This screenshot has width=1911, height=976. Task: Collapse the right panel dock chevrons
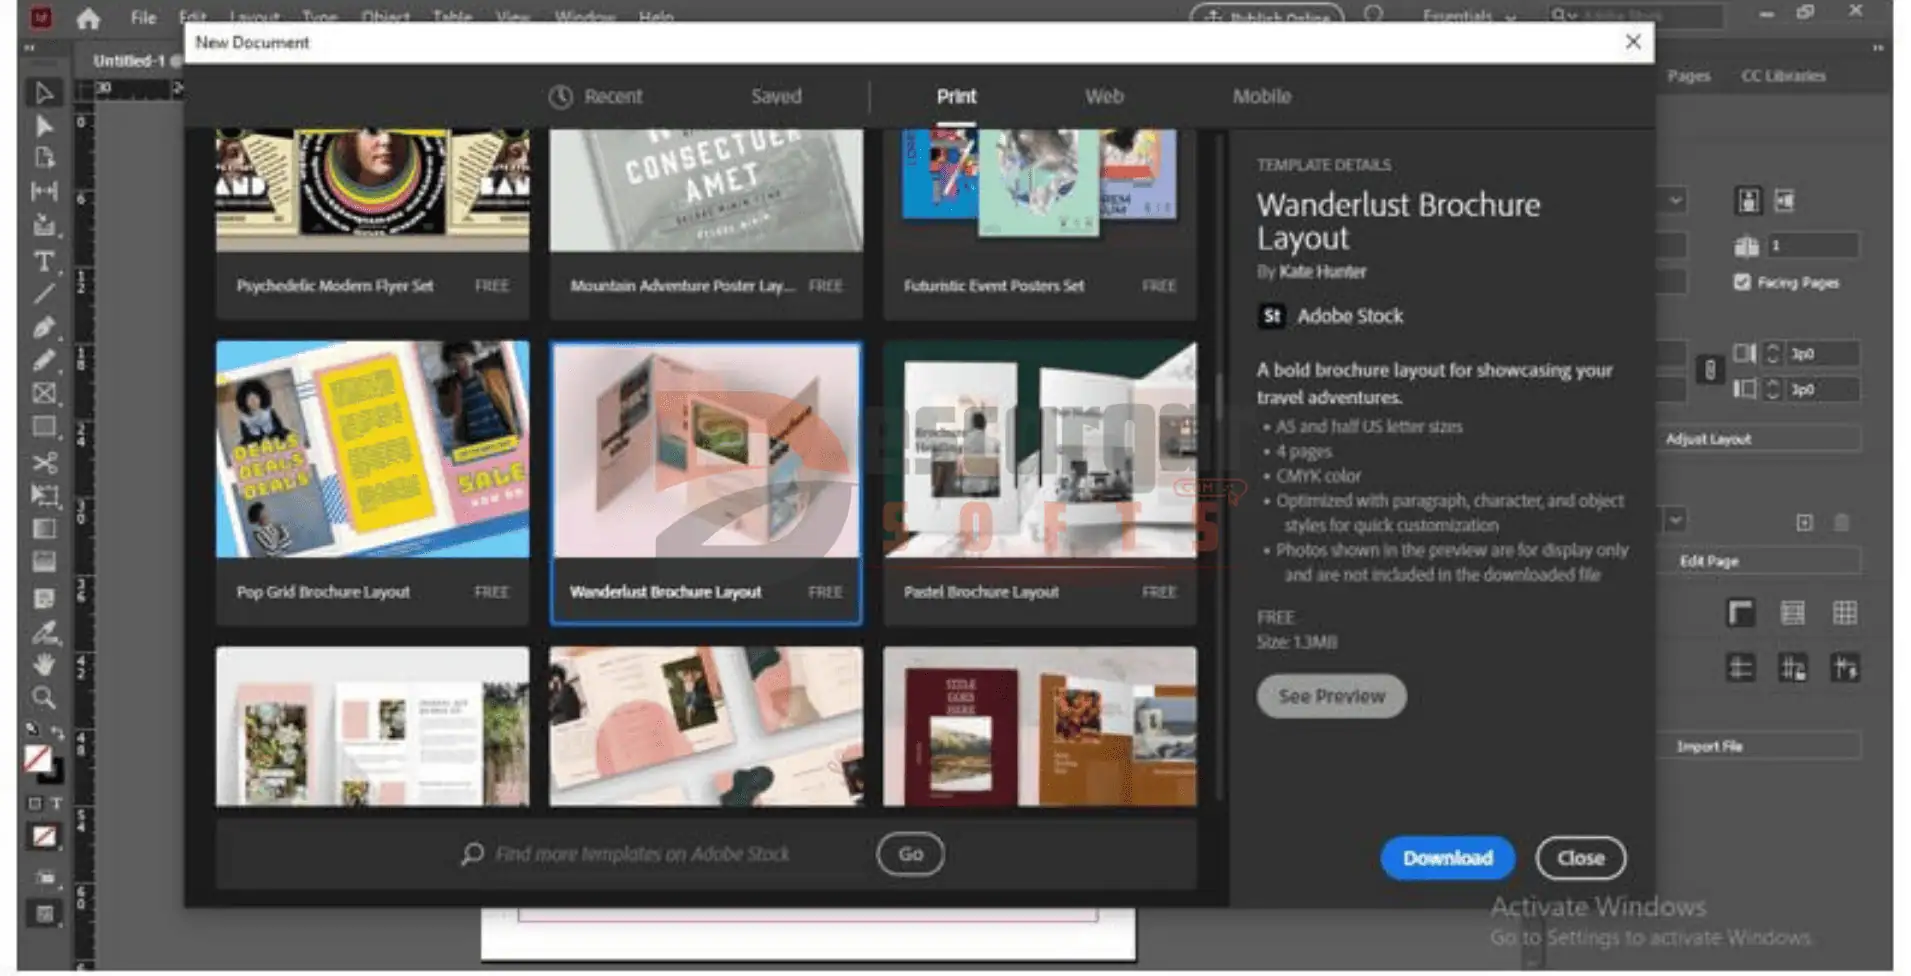(x=1878, y=47)
